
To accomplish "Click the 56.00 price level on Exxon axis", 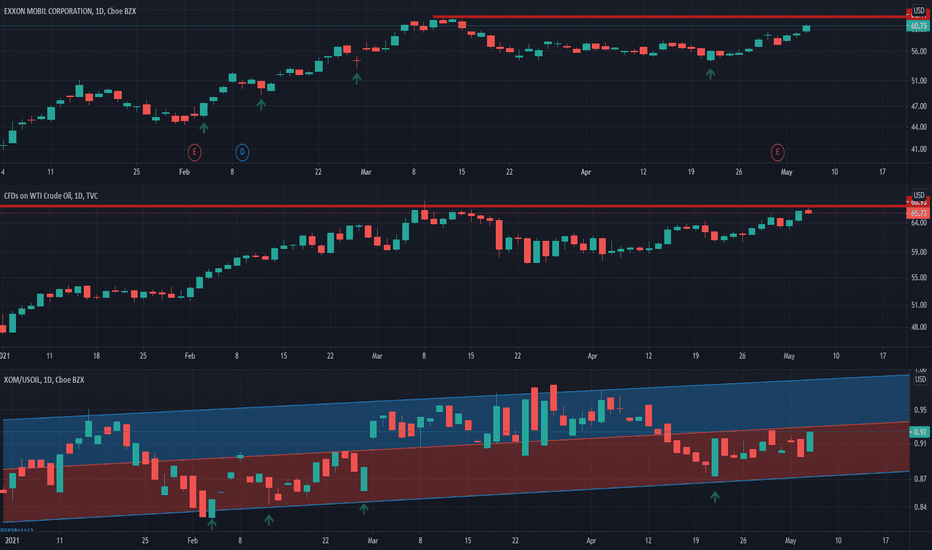I will coord(919,52).
